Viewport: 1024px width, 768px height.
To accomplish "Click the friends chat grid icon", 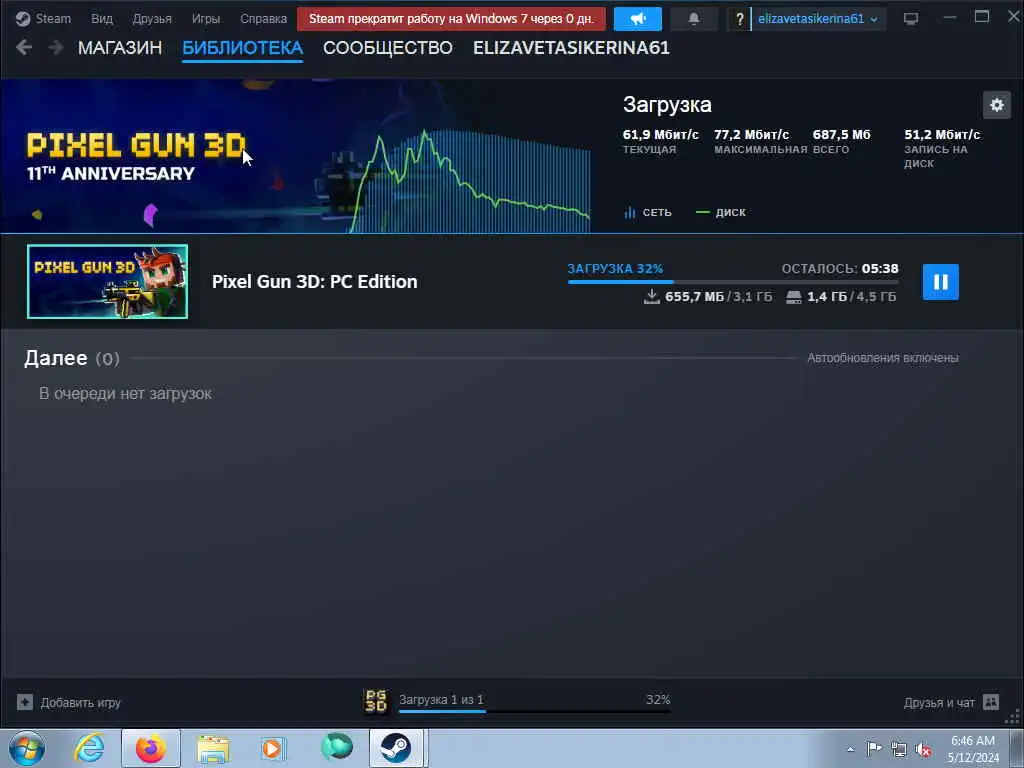I will (x=991, y=702).
